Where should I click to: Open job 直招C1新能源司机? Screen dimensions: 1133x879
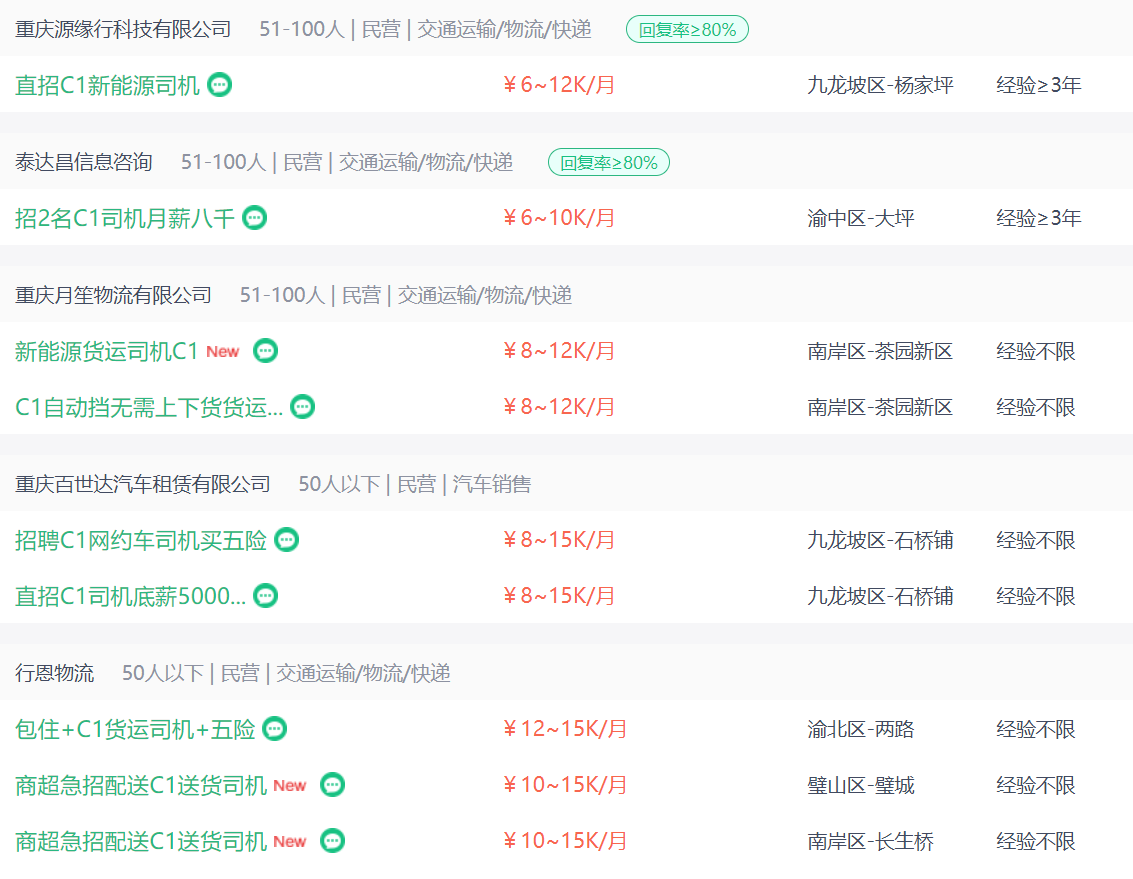click(107, 85)
